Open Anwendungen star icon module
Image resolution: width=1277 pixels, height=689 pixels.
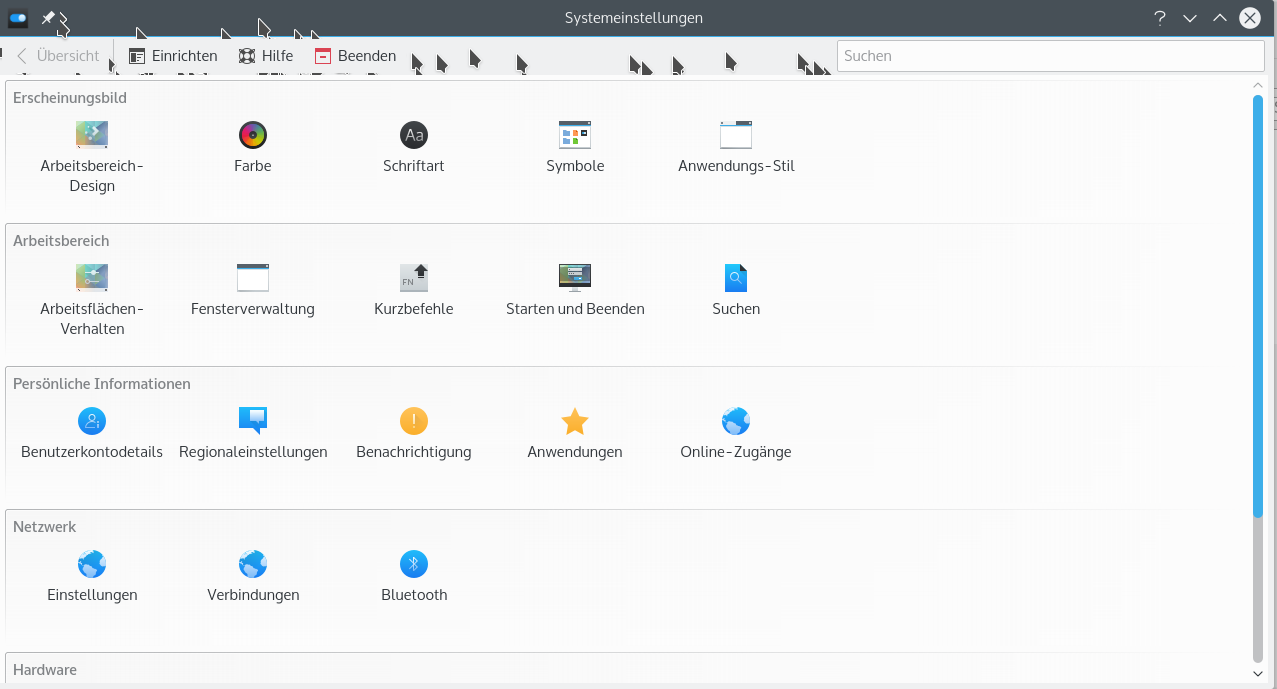pyautogui.click(x=575, y=421)
